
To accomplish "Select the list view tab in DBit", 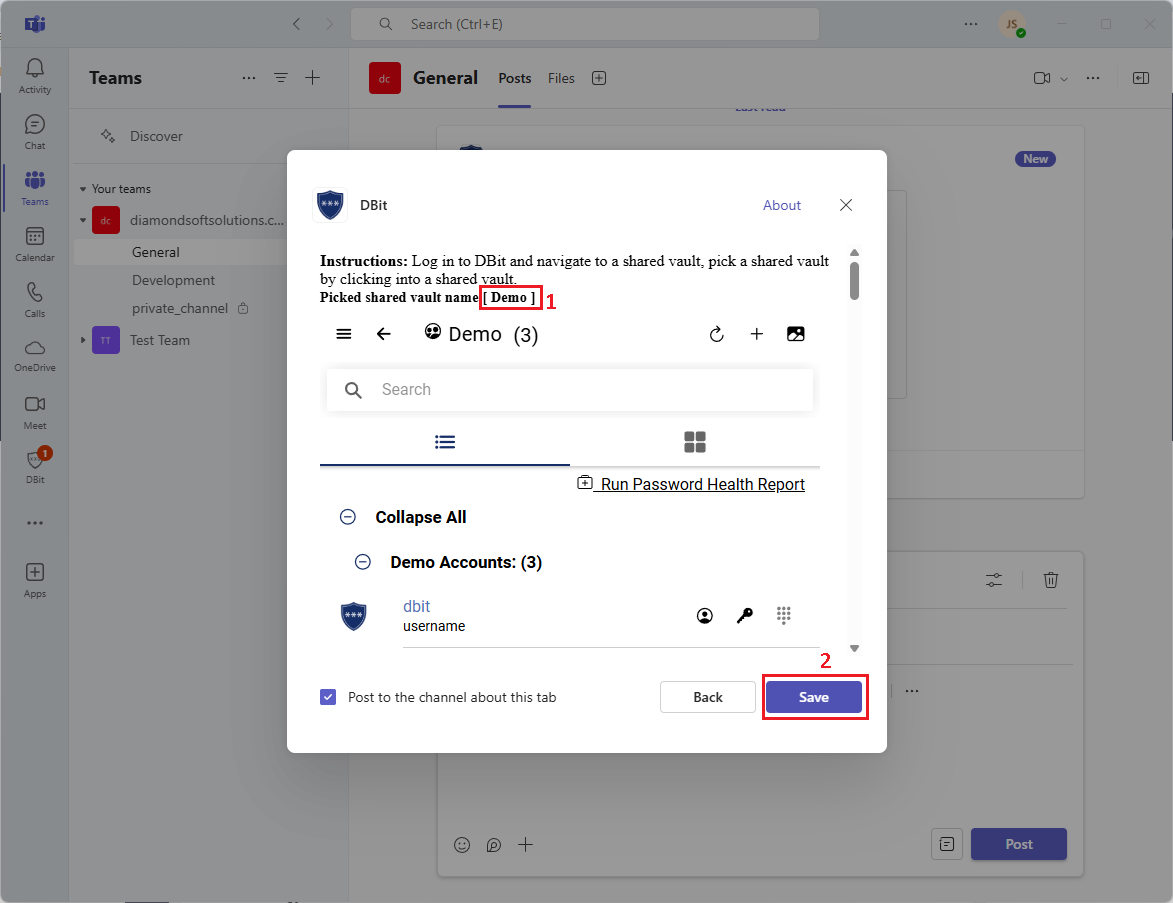I will (x=445, y=442).
